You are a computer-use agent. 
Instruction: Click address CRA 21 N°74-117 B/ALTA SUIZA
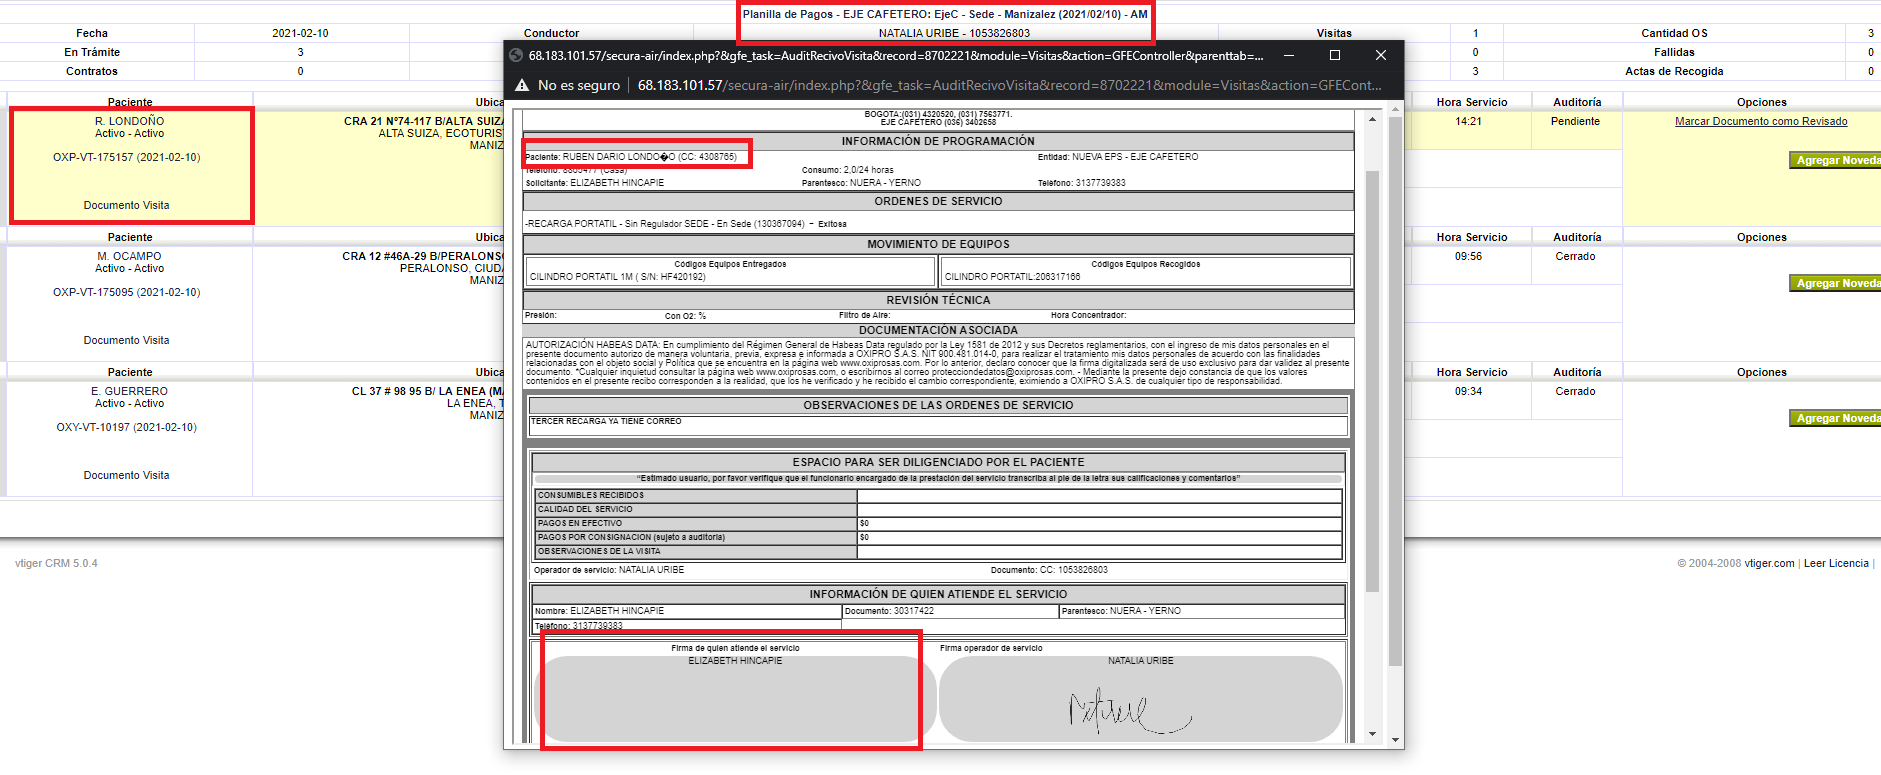tap(424, 122)
